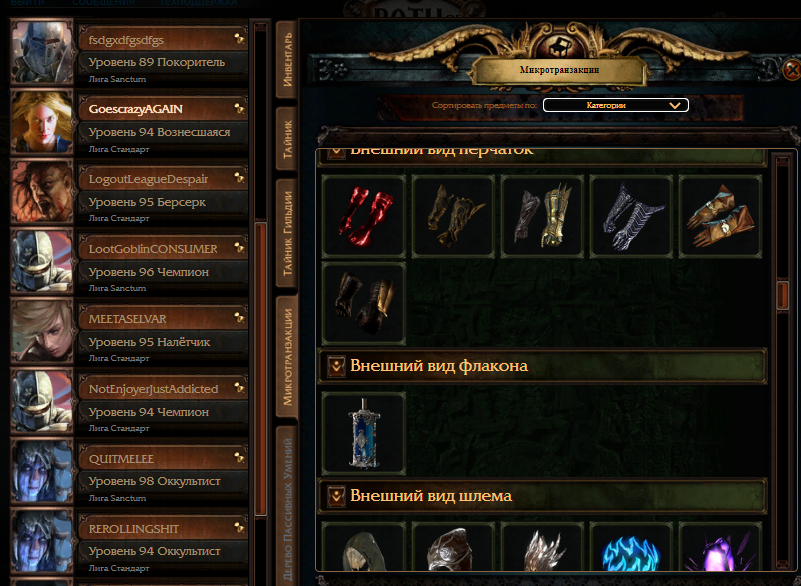This screenshot has width=801, height=586.
Task: Open the Категории sort dropdown
Action: point(616,105)
